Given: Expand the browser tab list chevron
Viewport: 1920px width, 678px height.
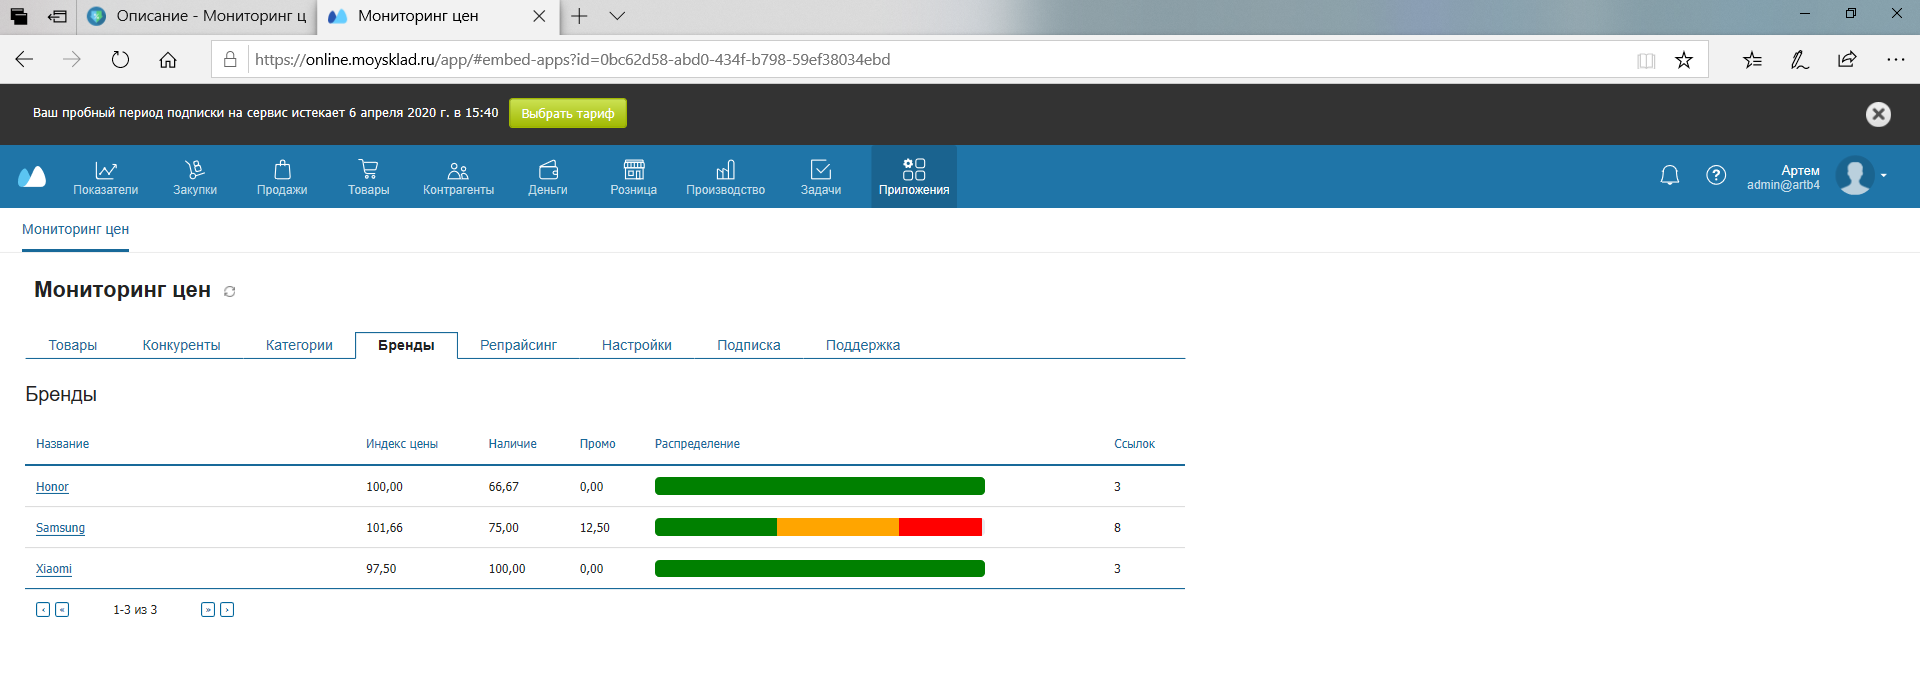Looking at the screenshot, I should tap(617, 16).
